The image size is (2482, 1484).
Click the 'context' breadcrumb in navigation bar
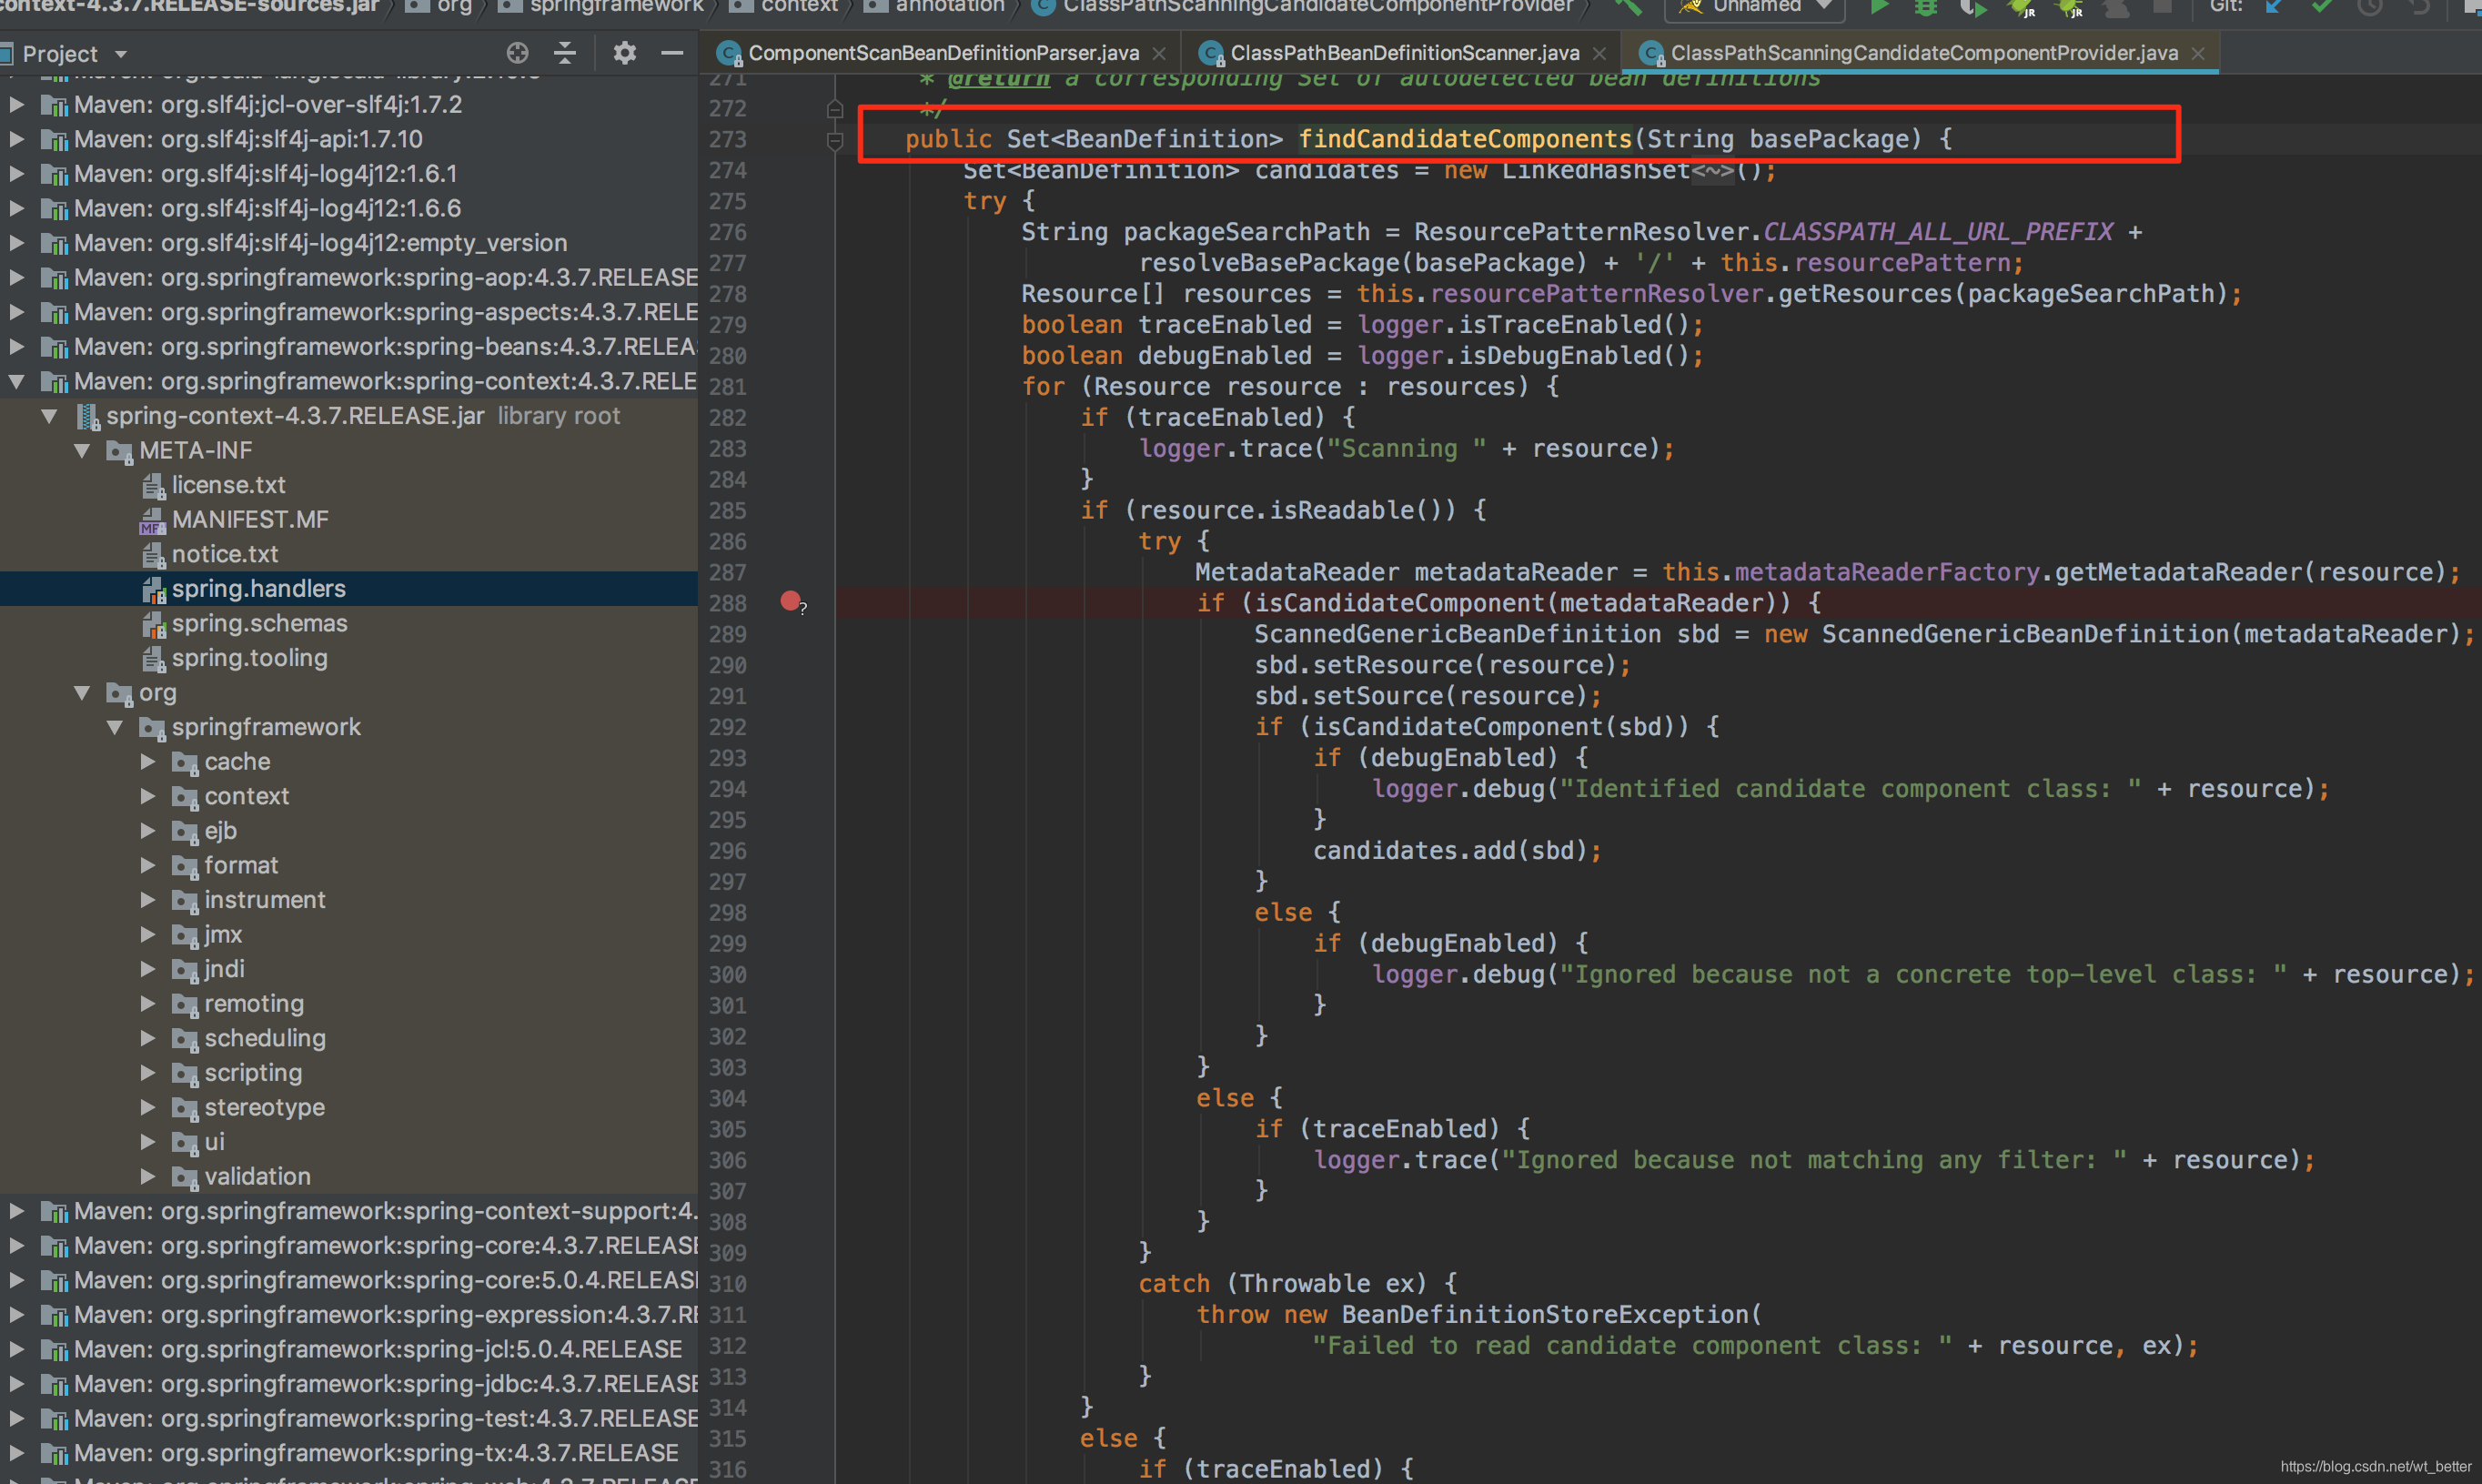799,6
